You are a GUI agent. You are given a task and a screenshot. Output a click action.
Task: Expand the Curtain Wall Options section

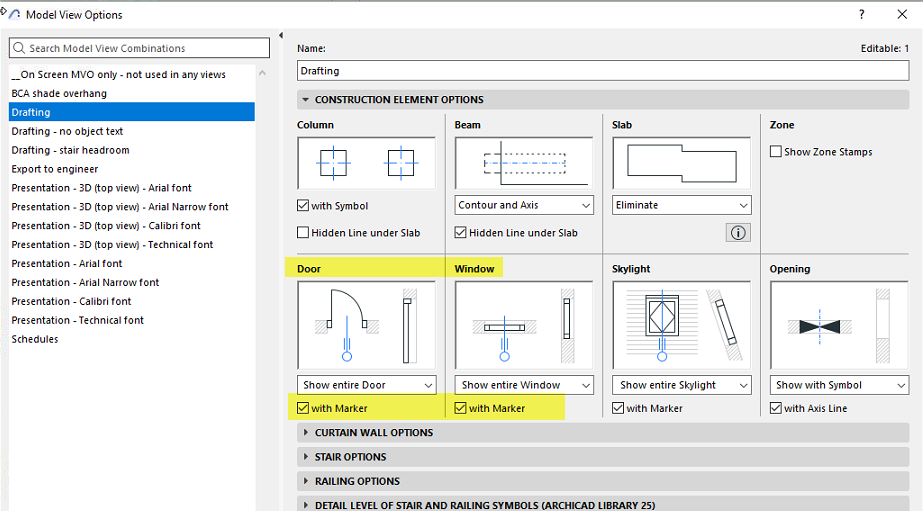click(374, 433)
